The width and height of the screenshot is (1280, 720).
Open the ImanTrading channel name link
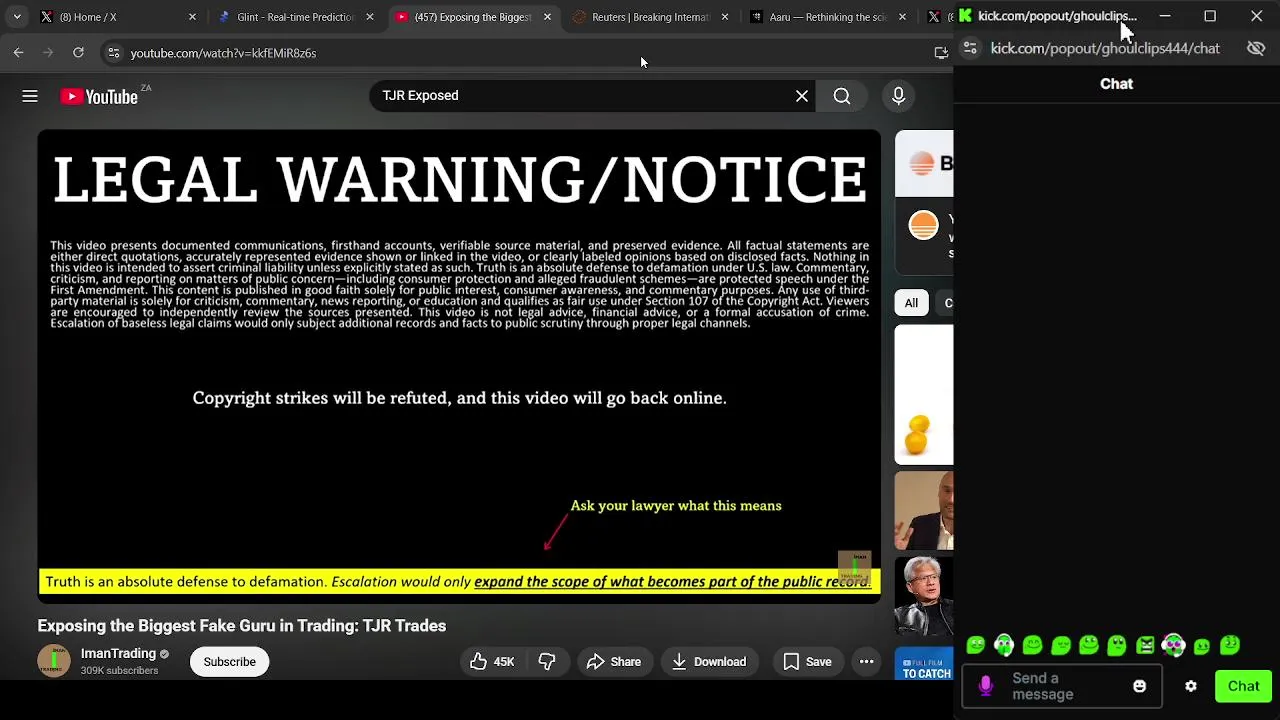tap(118, 653)
